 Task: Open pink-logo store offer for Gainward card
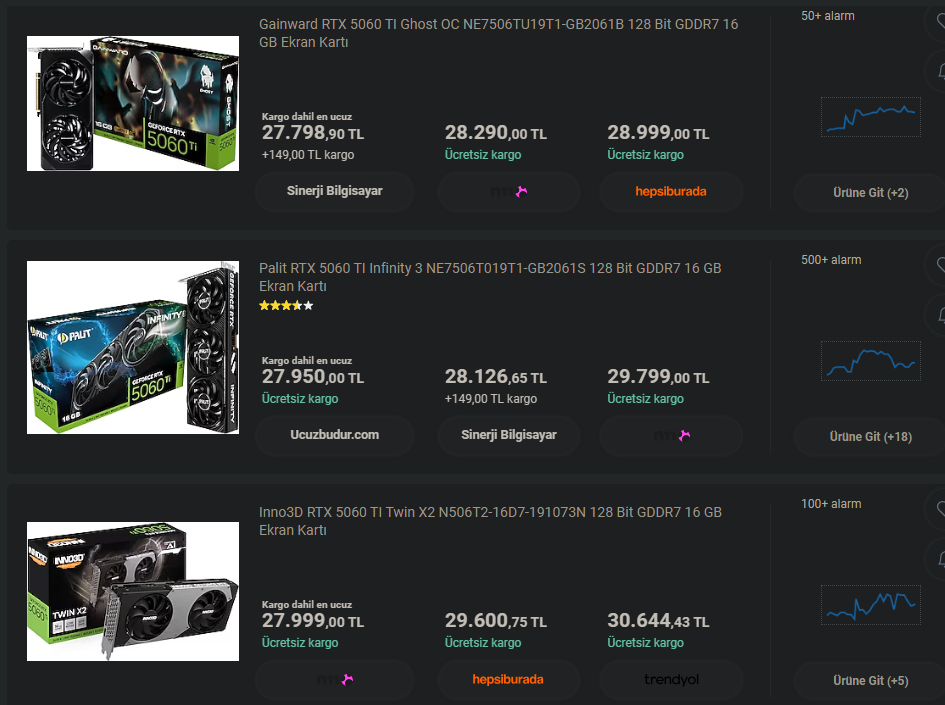click(x=509, y=192)
